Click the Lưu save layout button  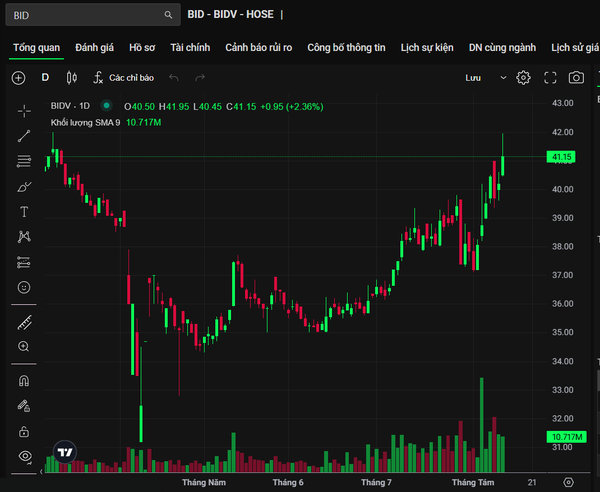click(x=473, y=78)
